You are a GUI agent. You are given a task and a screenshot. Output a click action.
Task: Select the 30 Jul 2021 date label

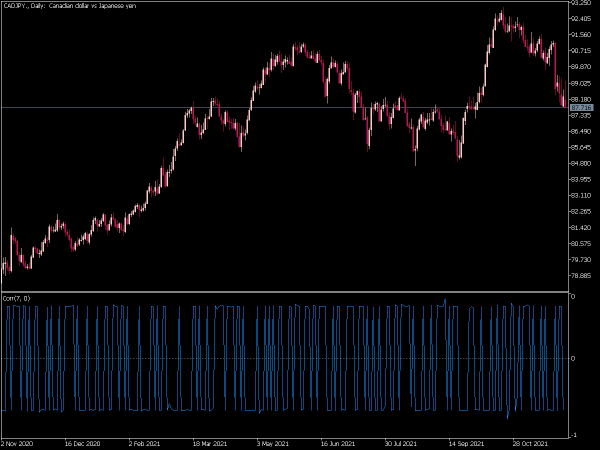(x=401, y=444)
